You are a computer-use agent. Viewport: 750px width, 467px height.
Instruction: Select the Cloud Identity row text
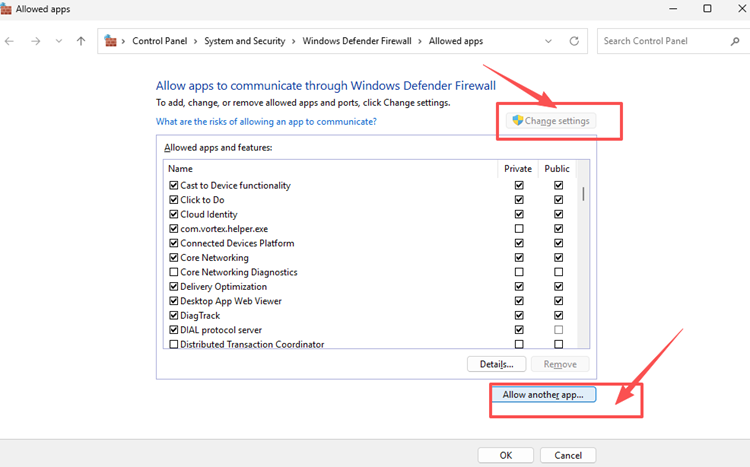[x=209, y=214]
